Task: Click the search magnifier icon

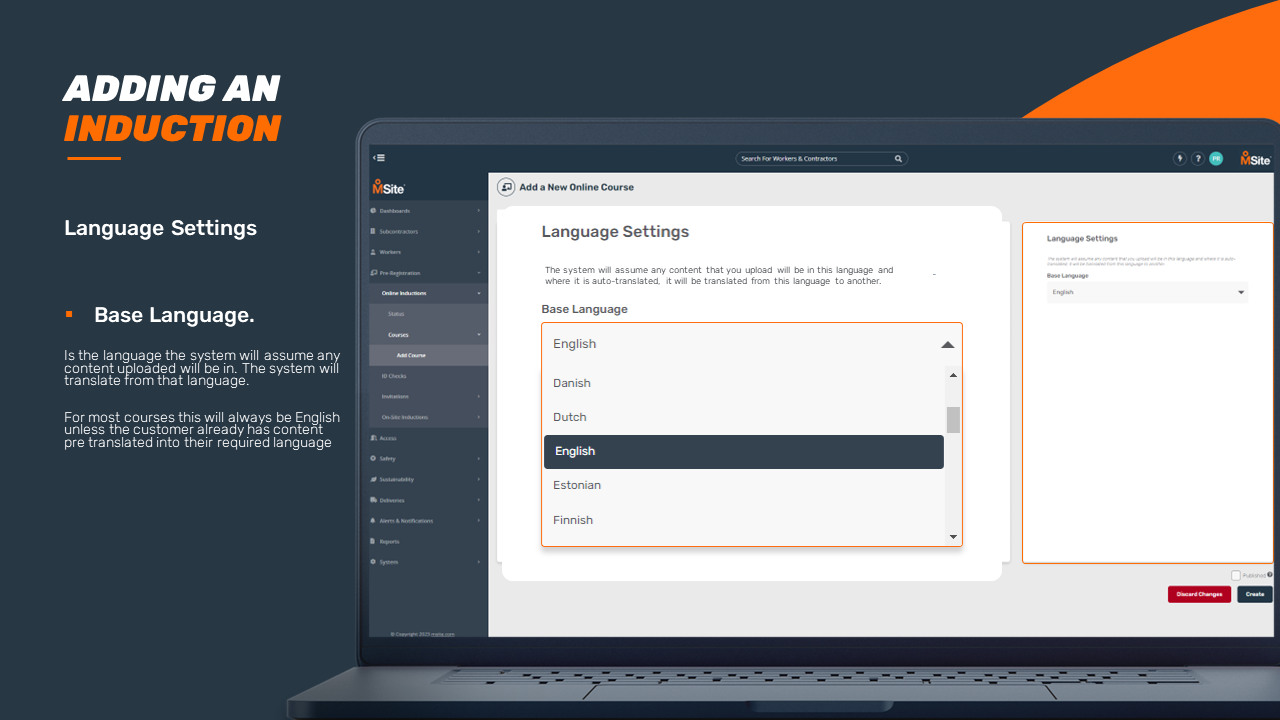Action: pyautogui.click(x=898, y=158)
